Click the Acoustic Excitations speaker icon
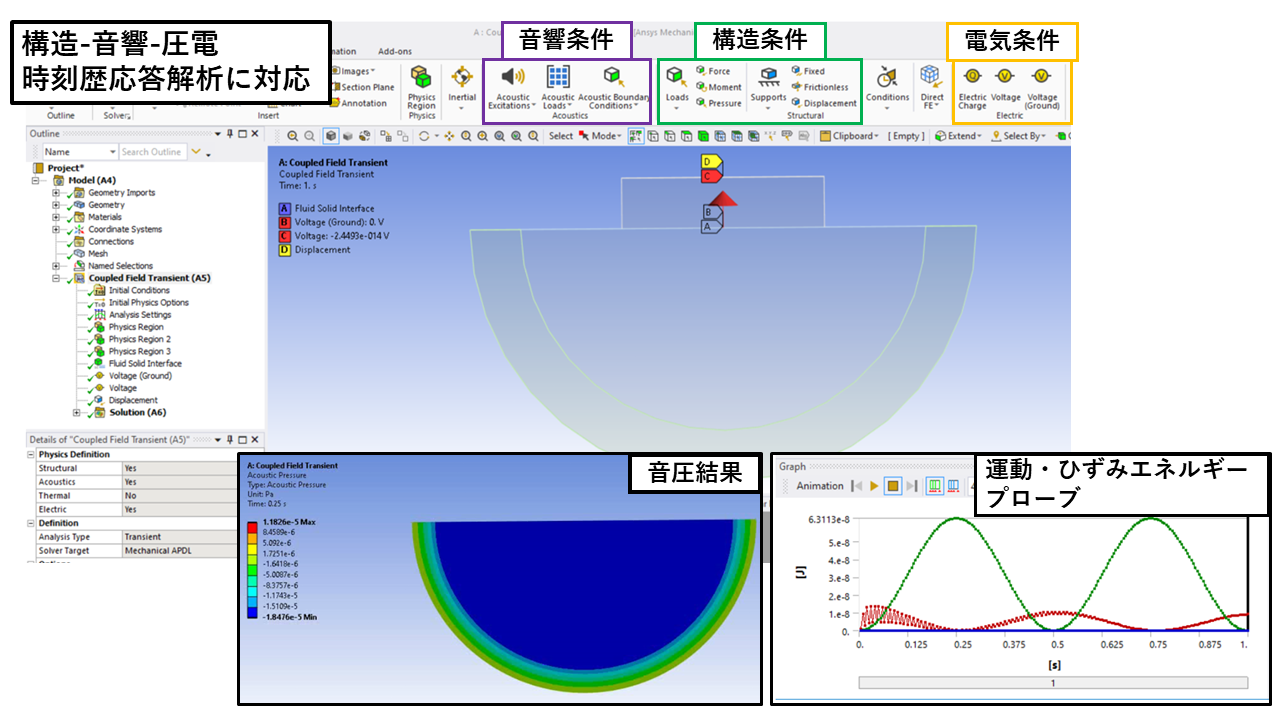 coord(513,76)
